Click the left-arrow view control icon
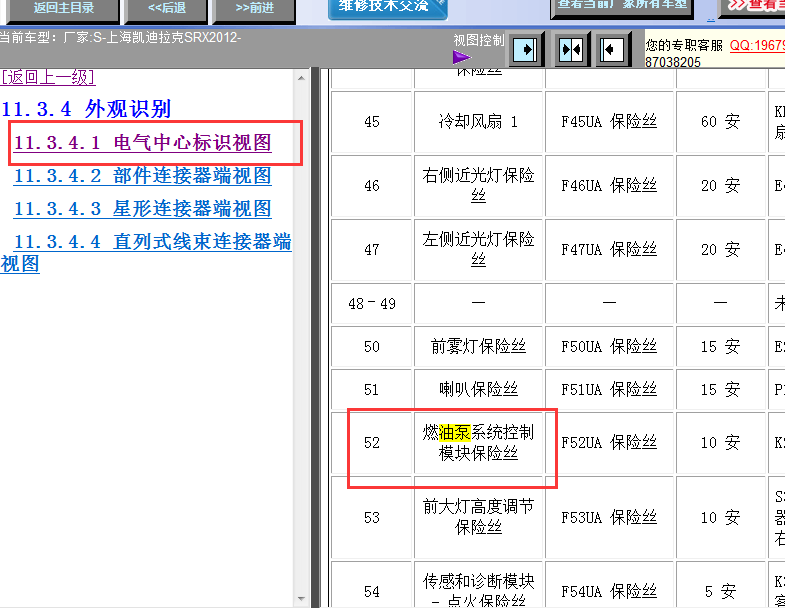This screenshot has width=785, height=608. [x=612, y=50]
